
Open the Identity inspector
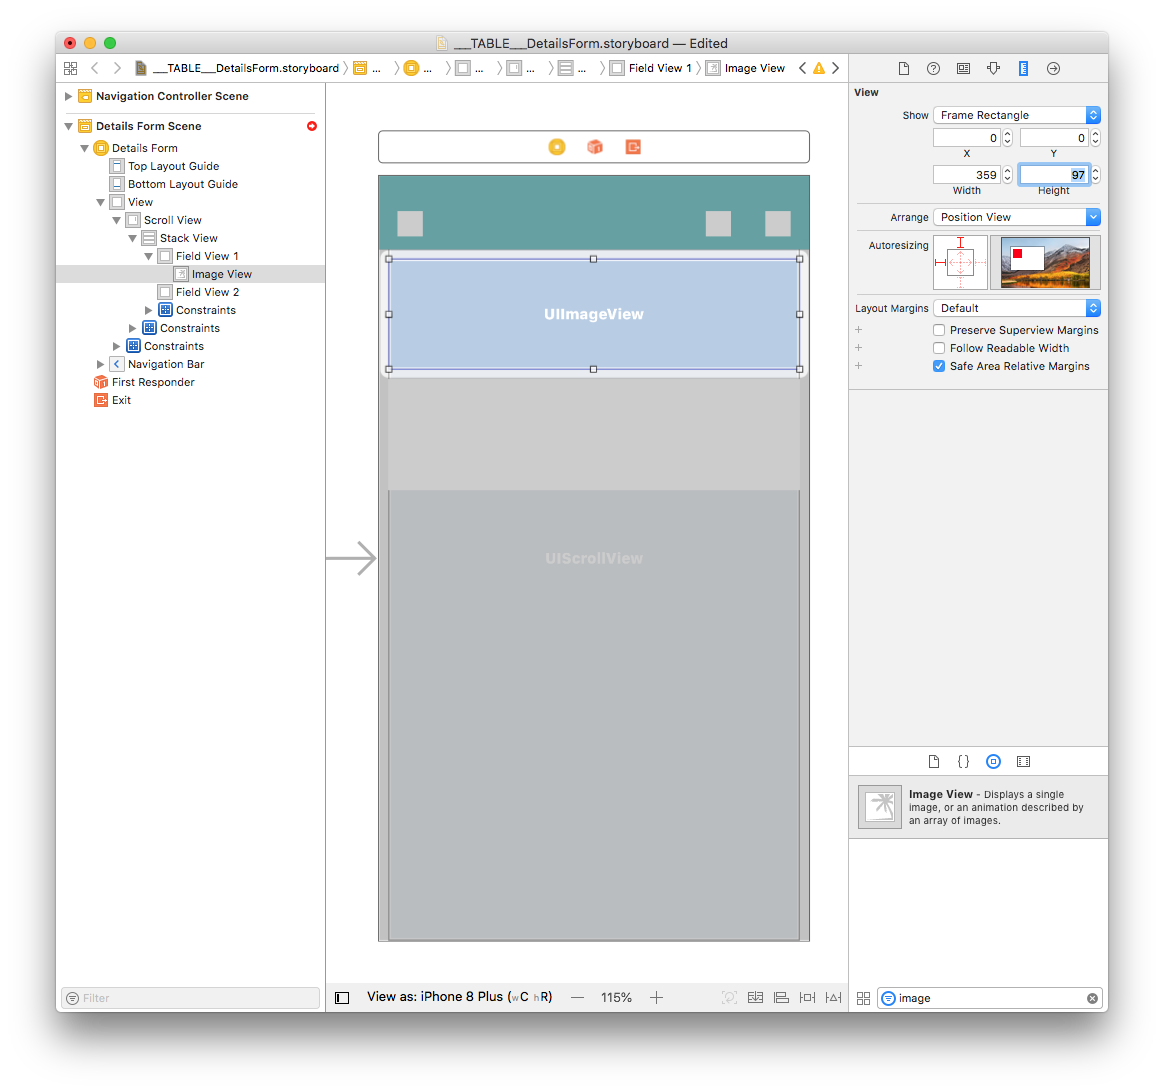(963, 68)
